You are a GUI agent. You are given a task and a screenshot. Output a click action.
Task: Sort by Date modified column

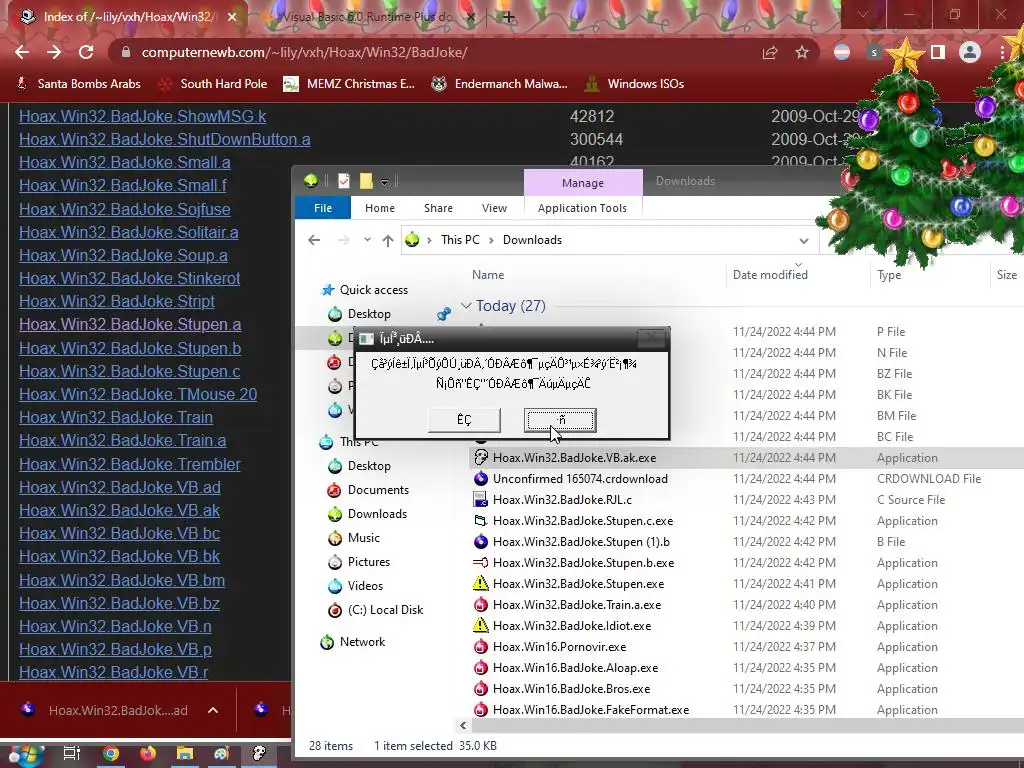point(770,275)
